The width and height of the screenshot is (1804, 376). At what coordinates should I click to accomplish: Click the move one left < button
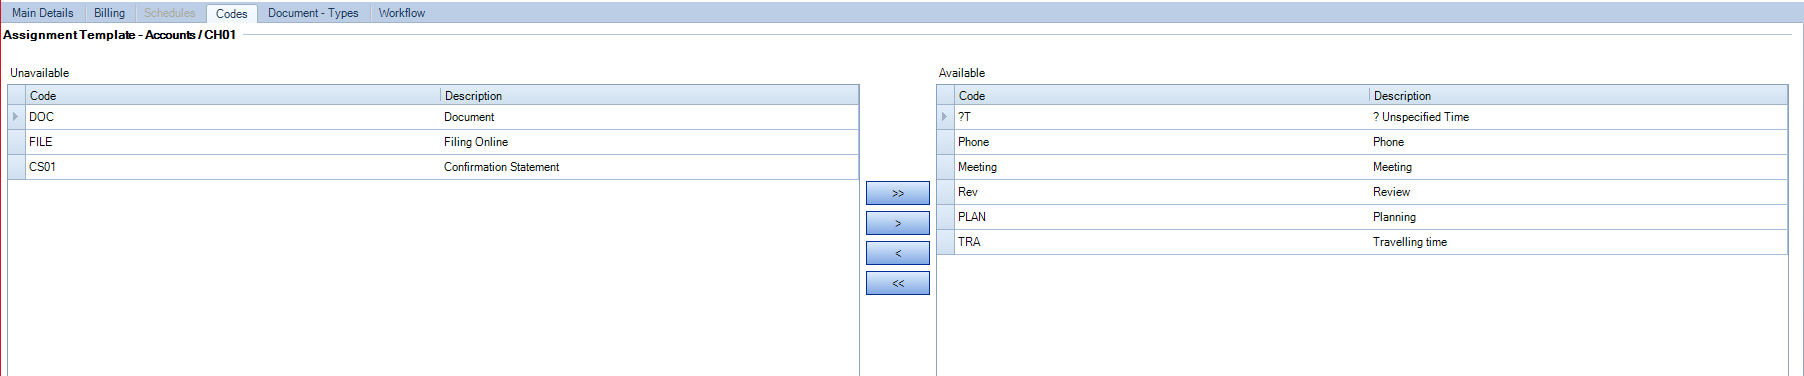point(898,253)
